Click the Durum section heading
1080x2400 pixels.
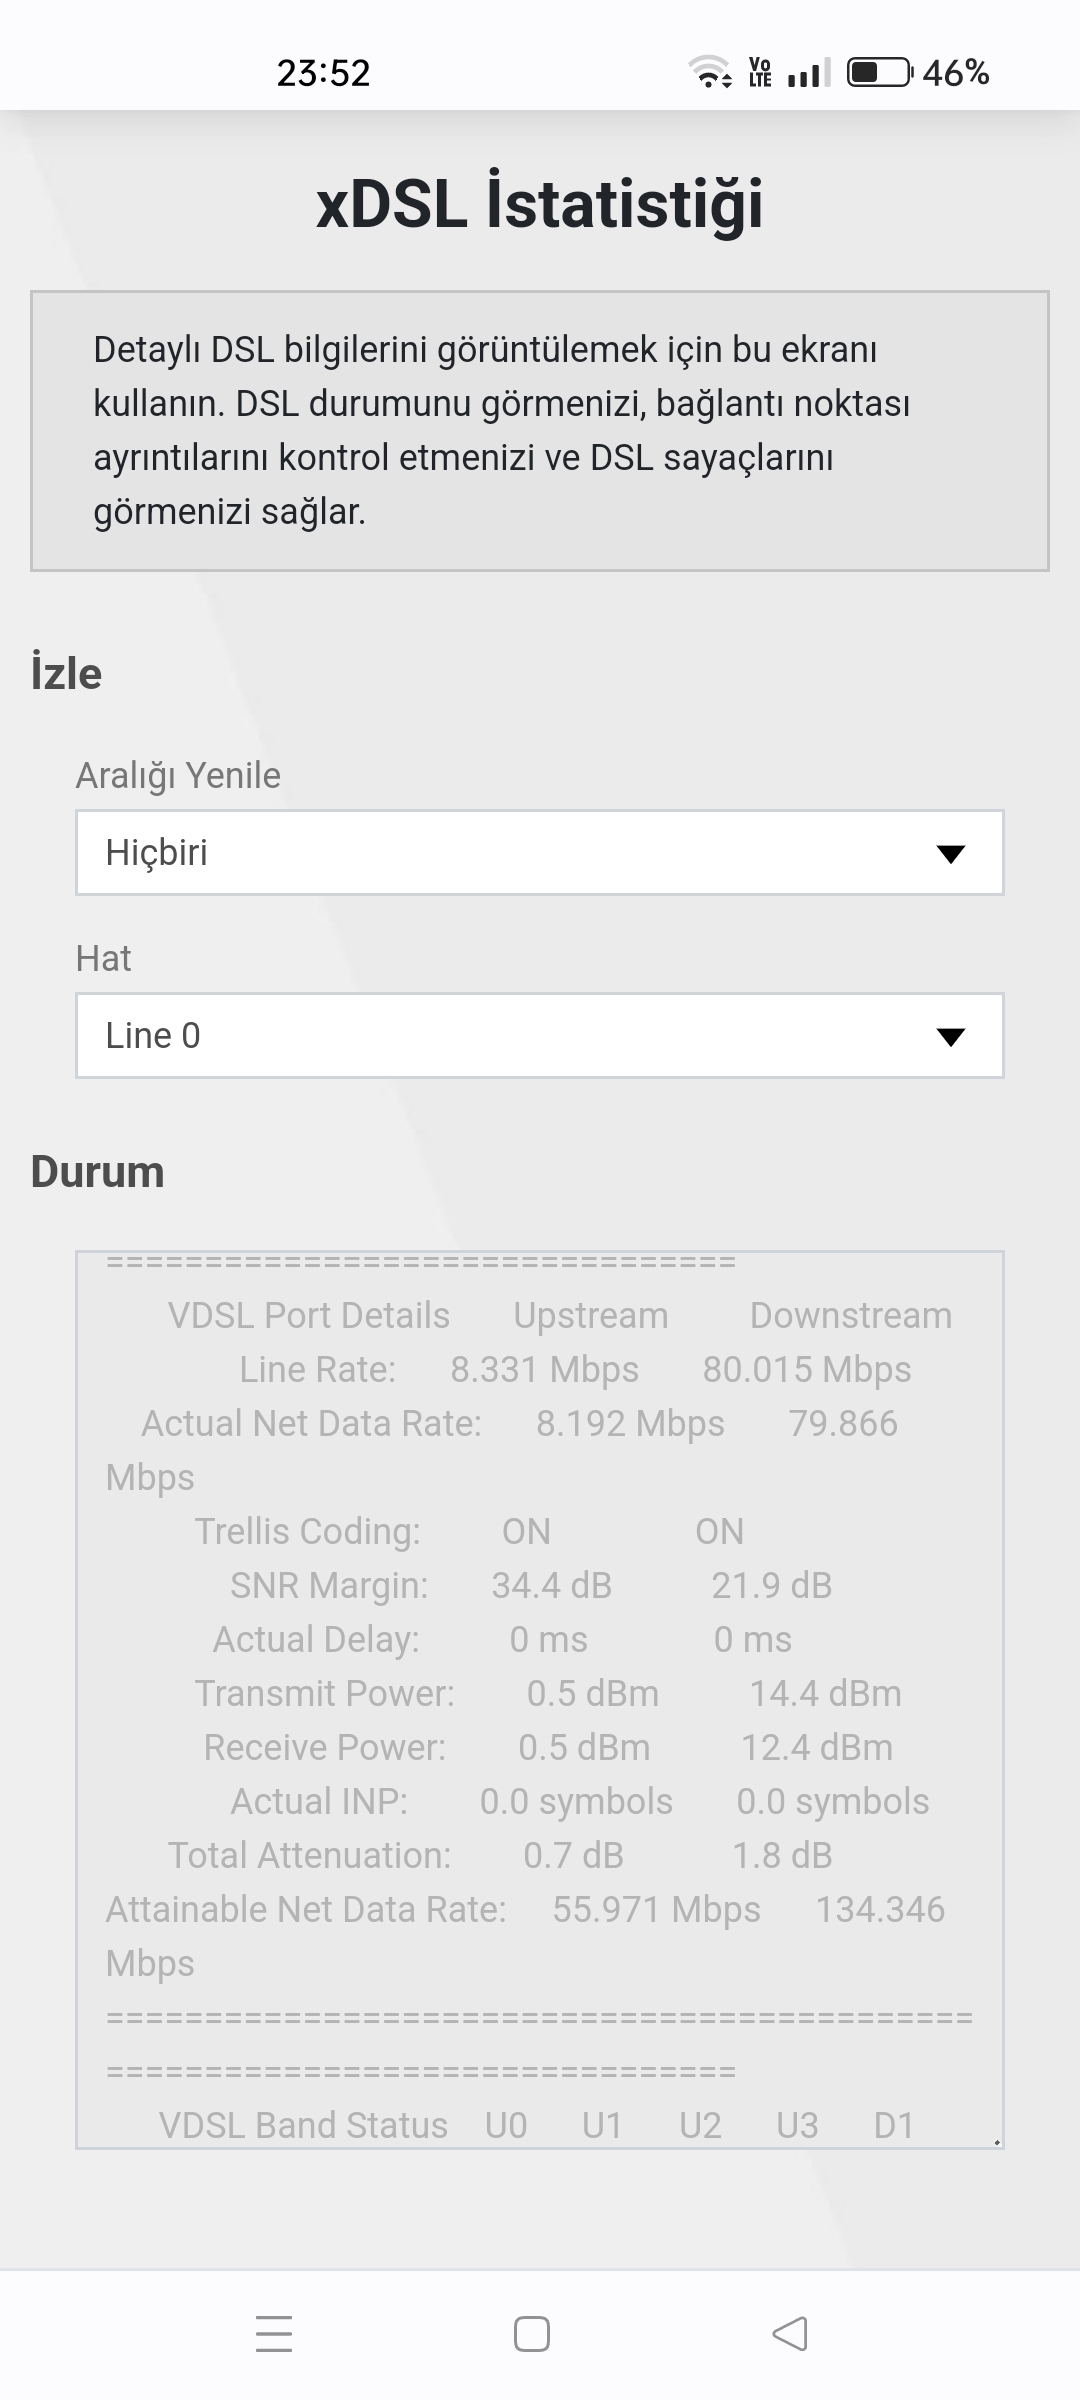click(x=97, y=1171)
